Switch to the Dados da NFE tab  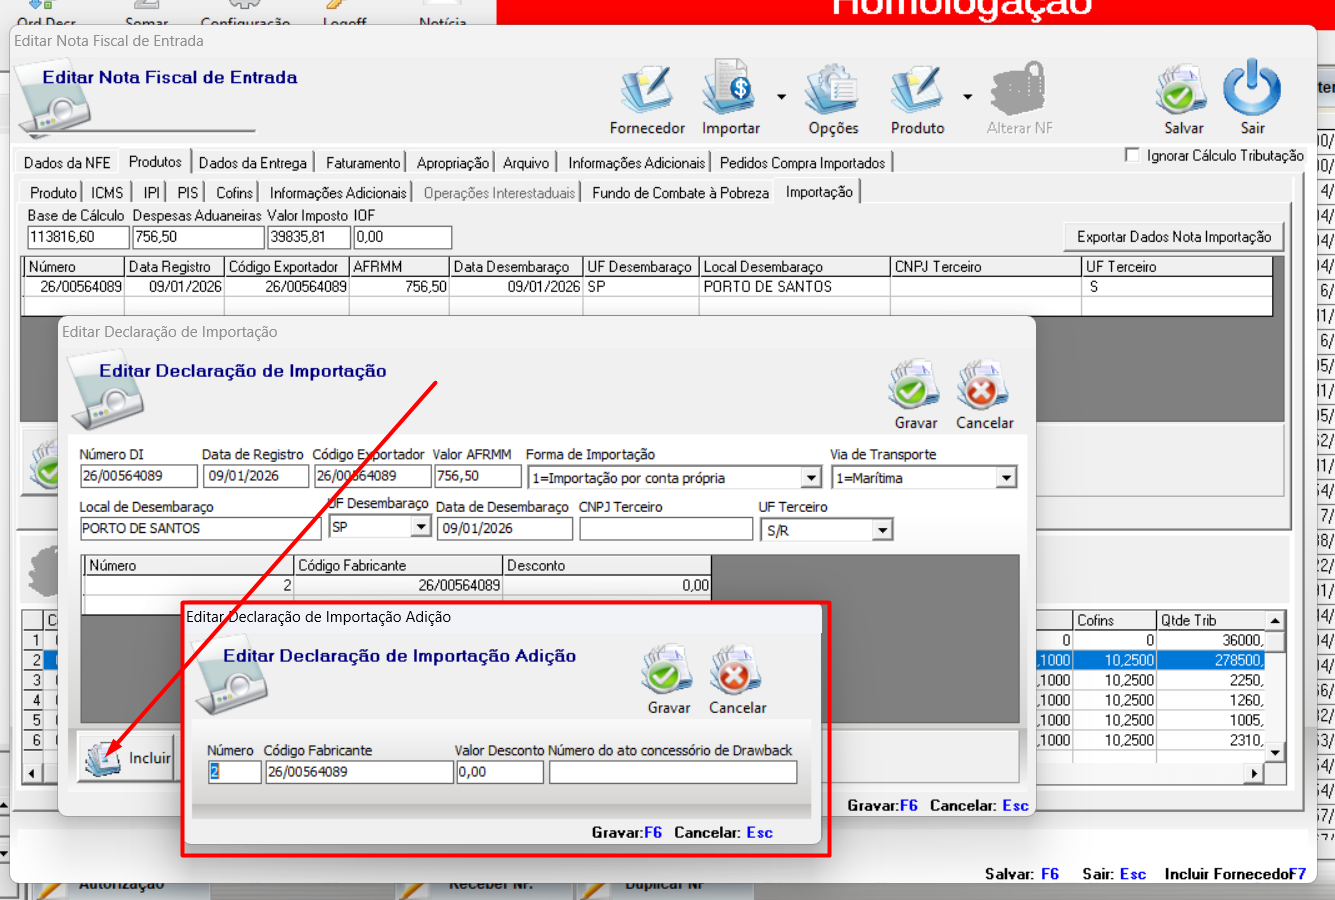67,163
